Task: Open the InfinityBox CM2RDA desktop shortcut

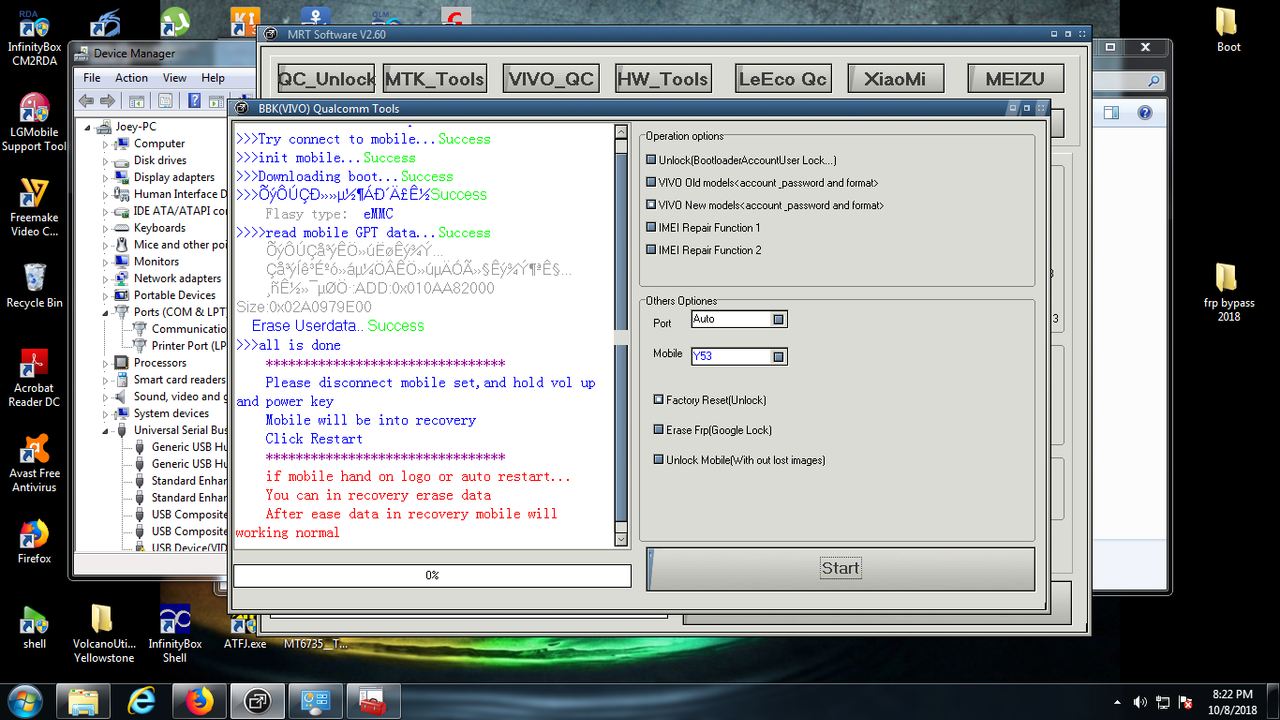Action: tap(34, 36)
